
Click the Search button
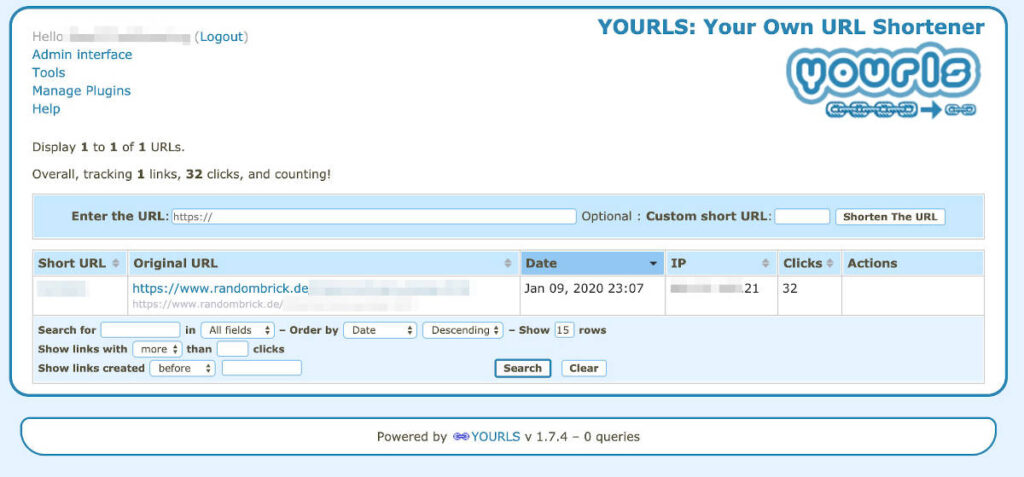coord(522,369)
